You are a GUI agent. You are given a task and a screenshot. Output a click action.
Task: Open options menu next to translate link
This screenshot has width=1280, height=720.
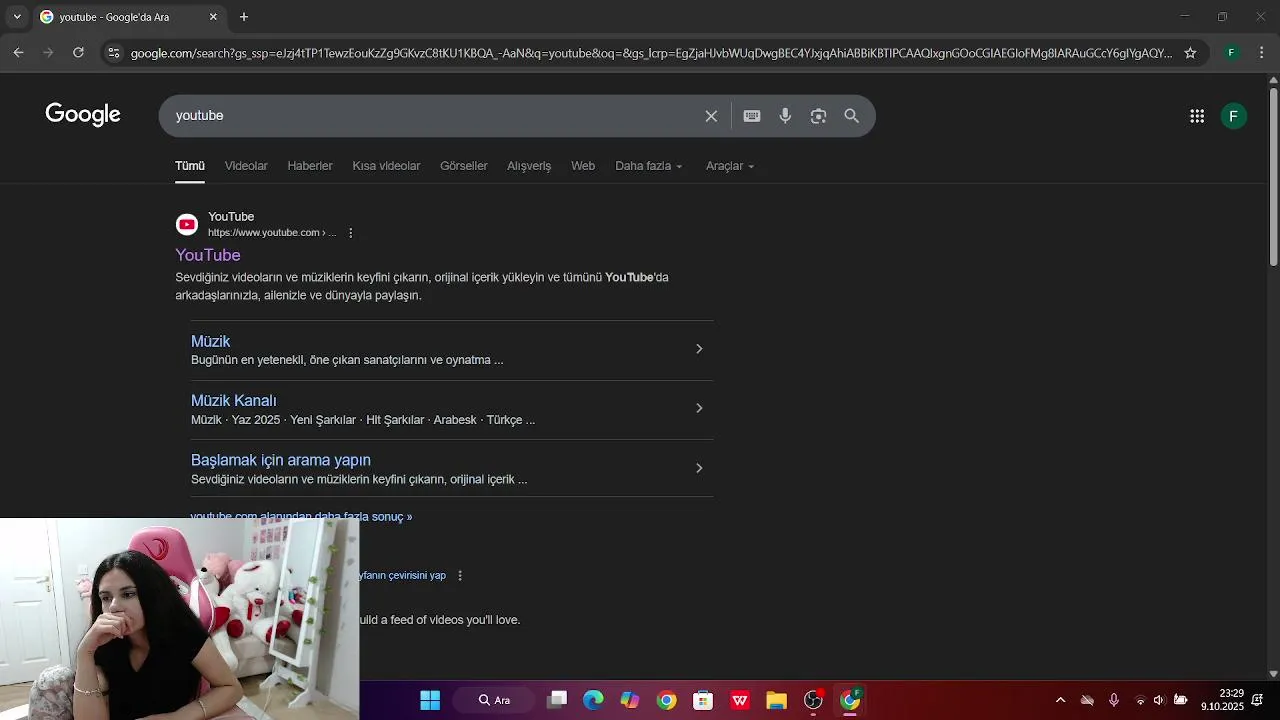(x=460, y=576)
